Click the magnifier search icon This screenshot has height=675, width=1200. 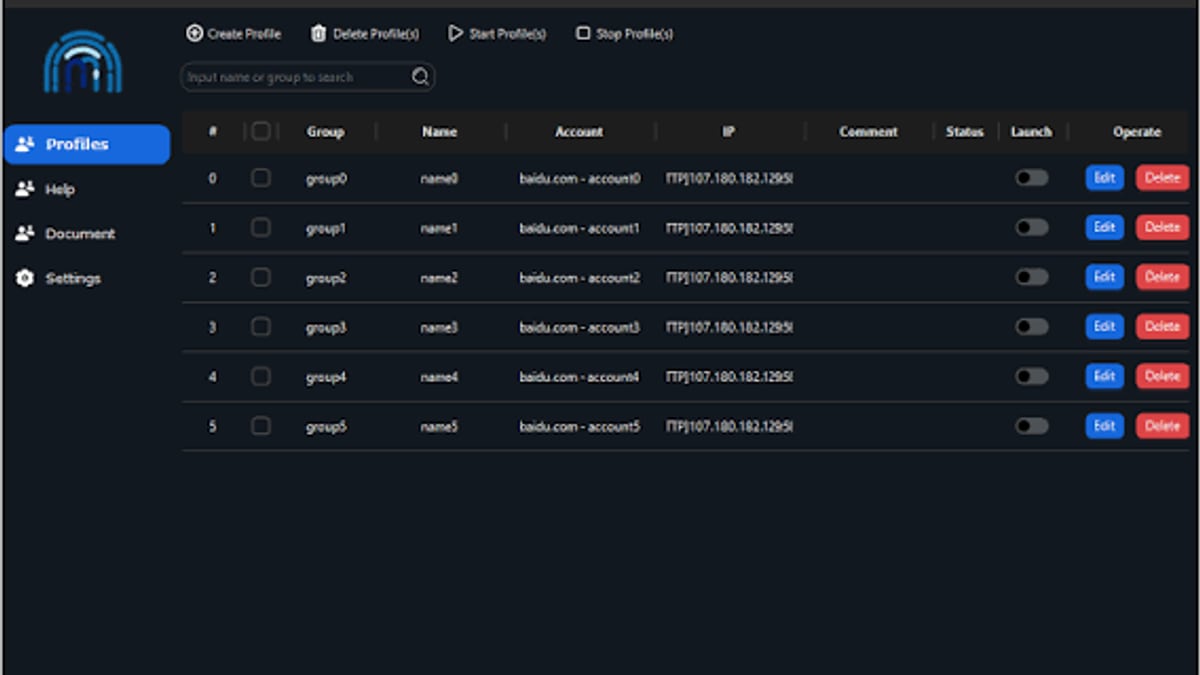pos(420,77)
